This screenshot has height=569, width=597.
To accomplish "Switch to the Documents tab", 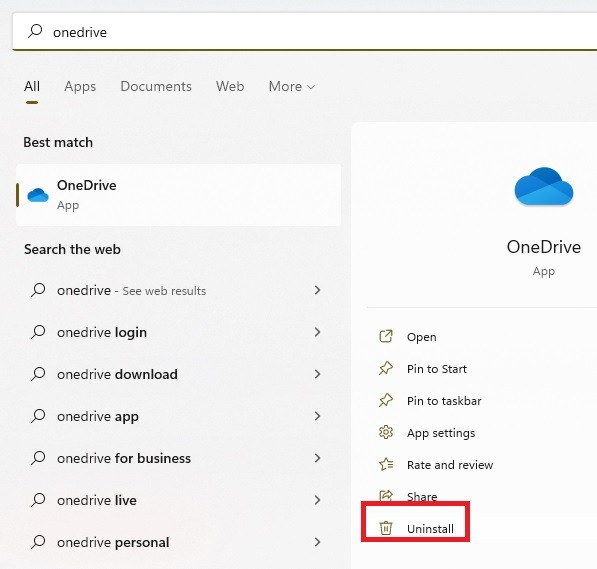I will pyautogui.click(x=156, y=86).
